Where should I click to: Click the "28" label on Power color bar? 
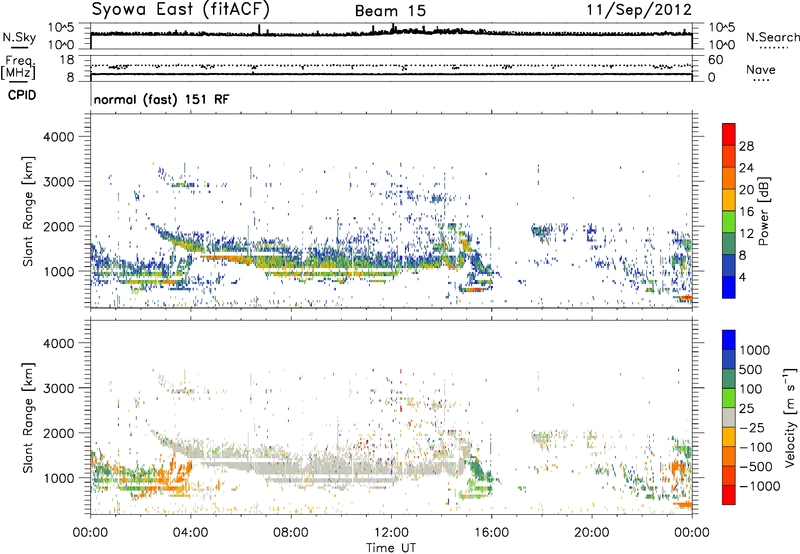point(746,146)
